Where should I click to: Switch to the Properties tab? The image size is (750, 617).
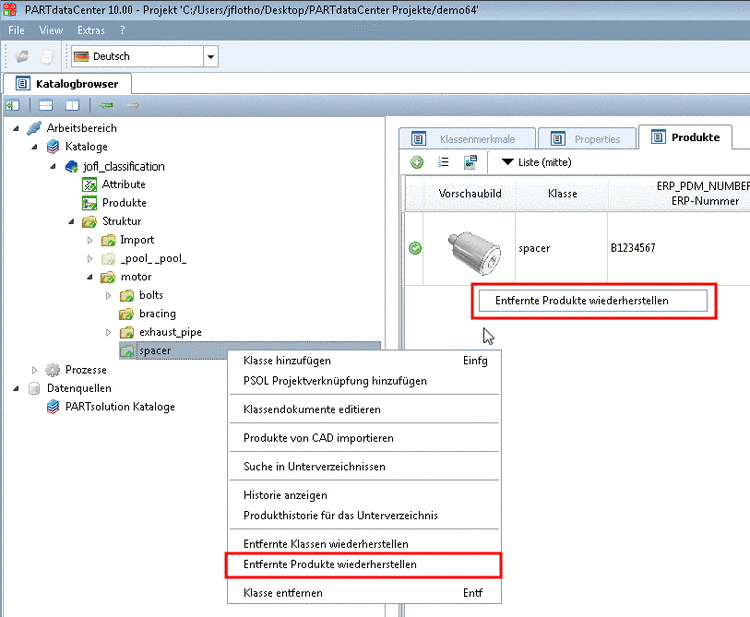588,139
